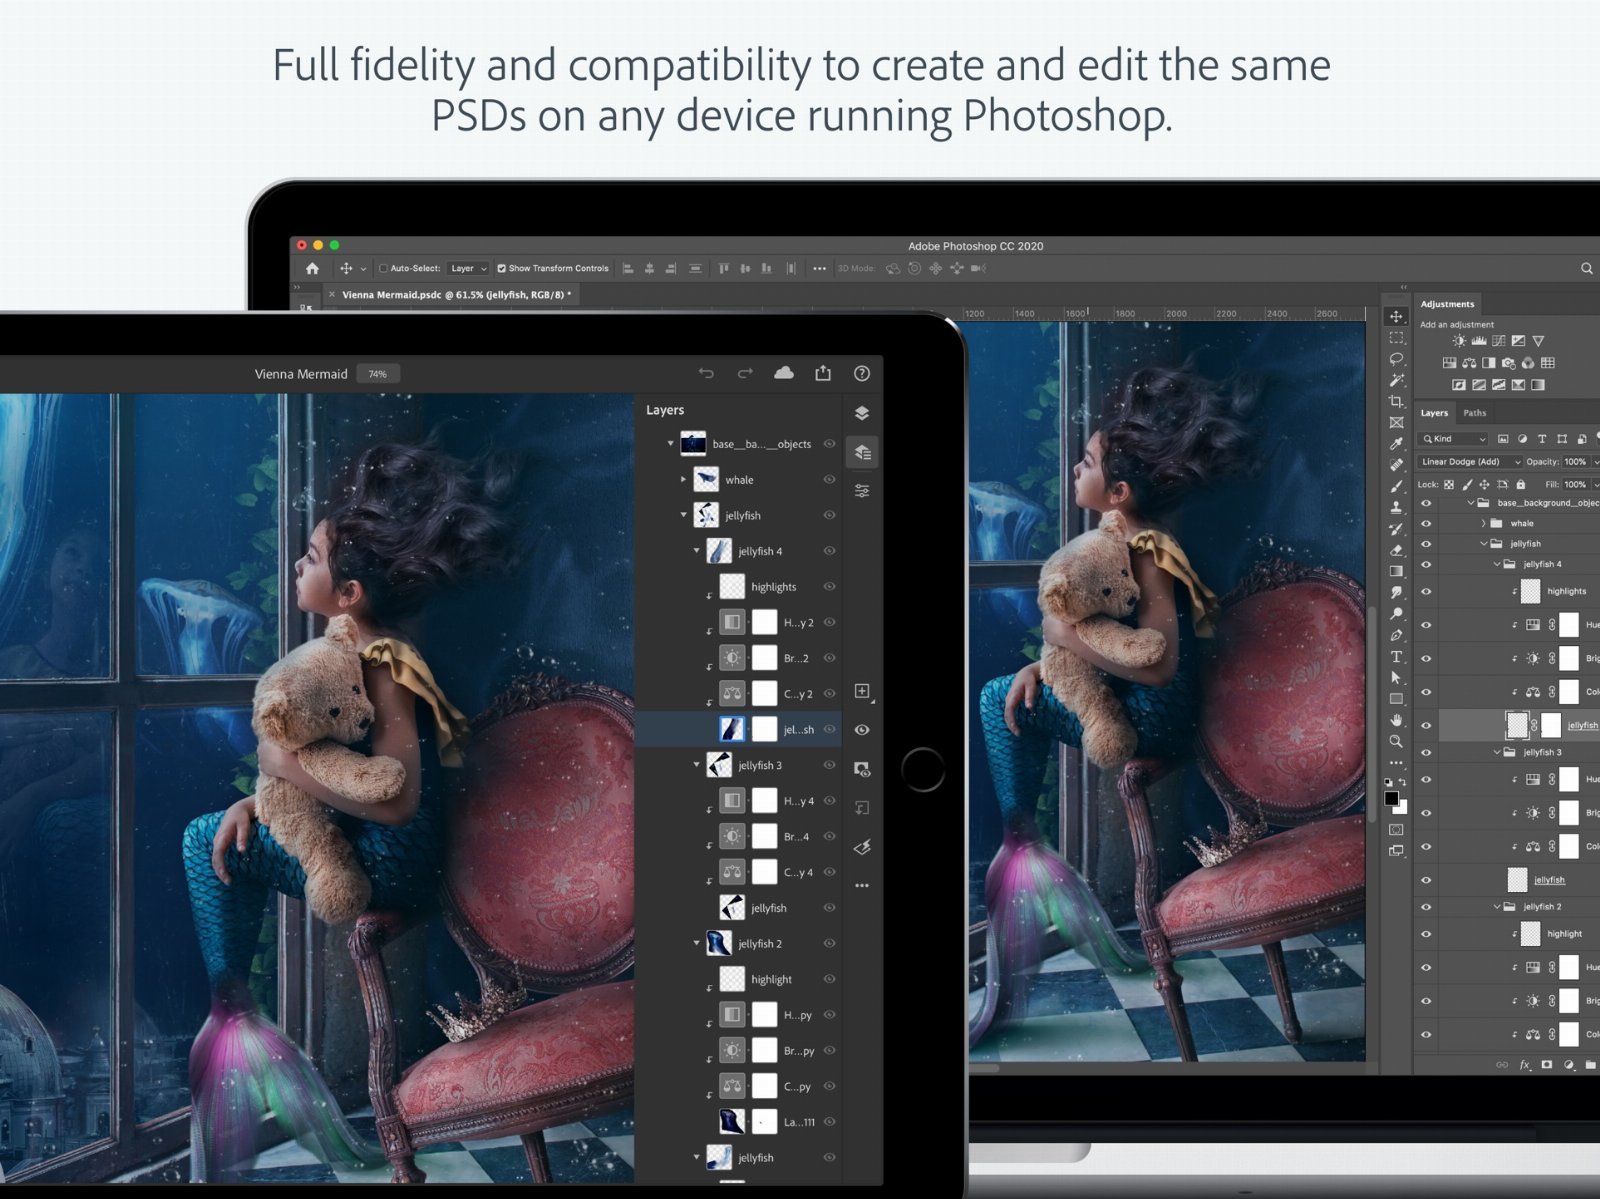Click the share/export icon on iPad
The height and width of the screenshot is (1199, 1600).
[x=823, y=373]
